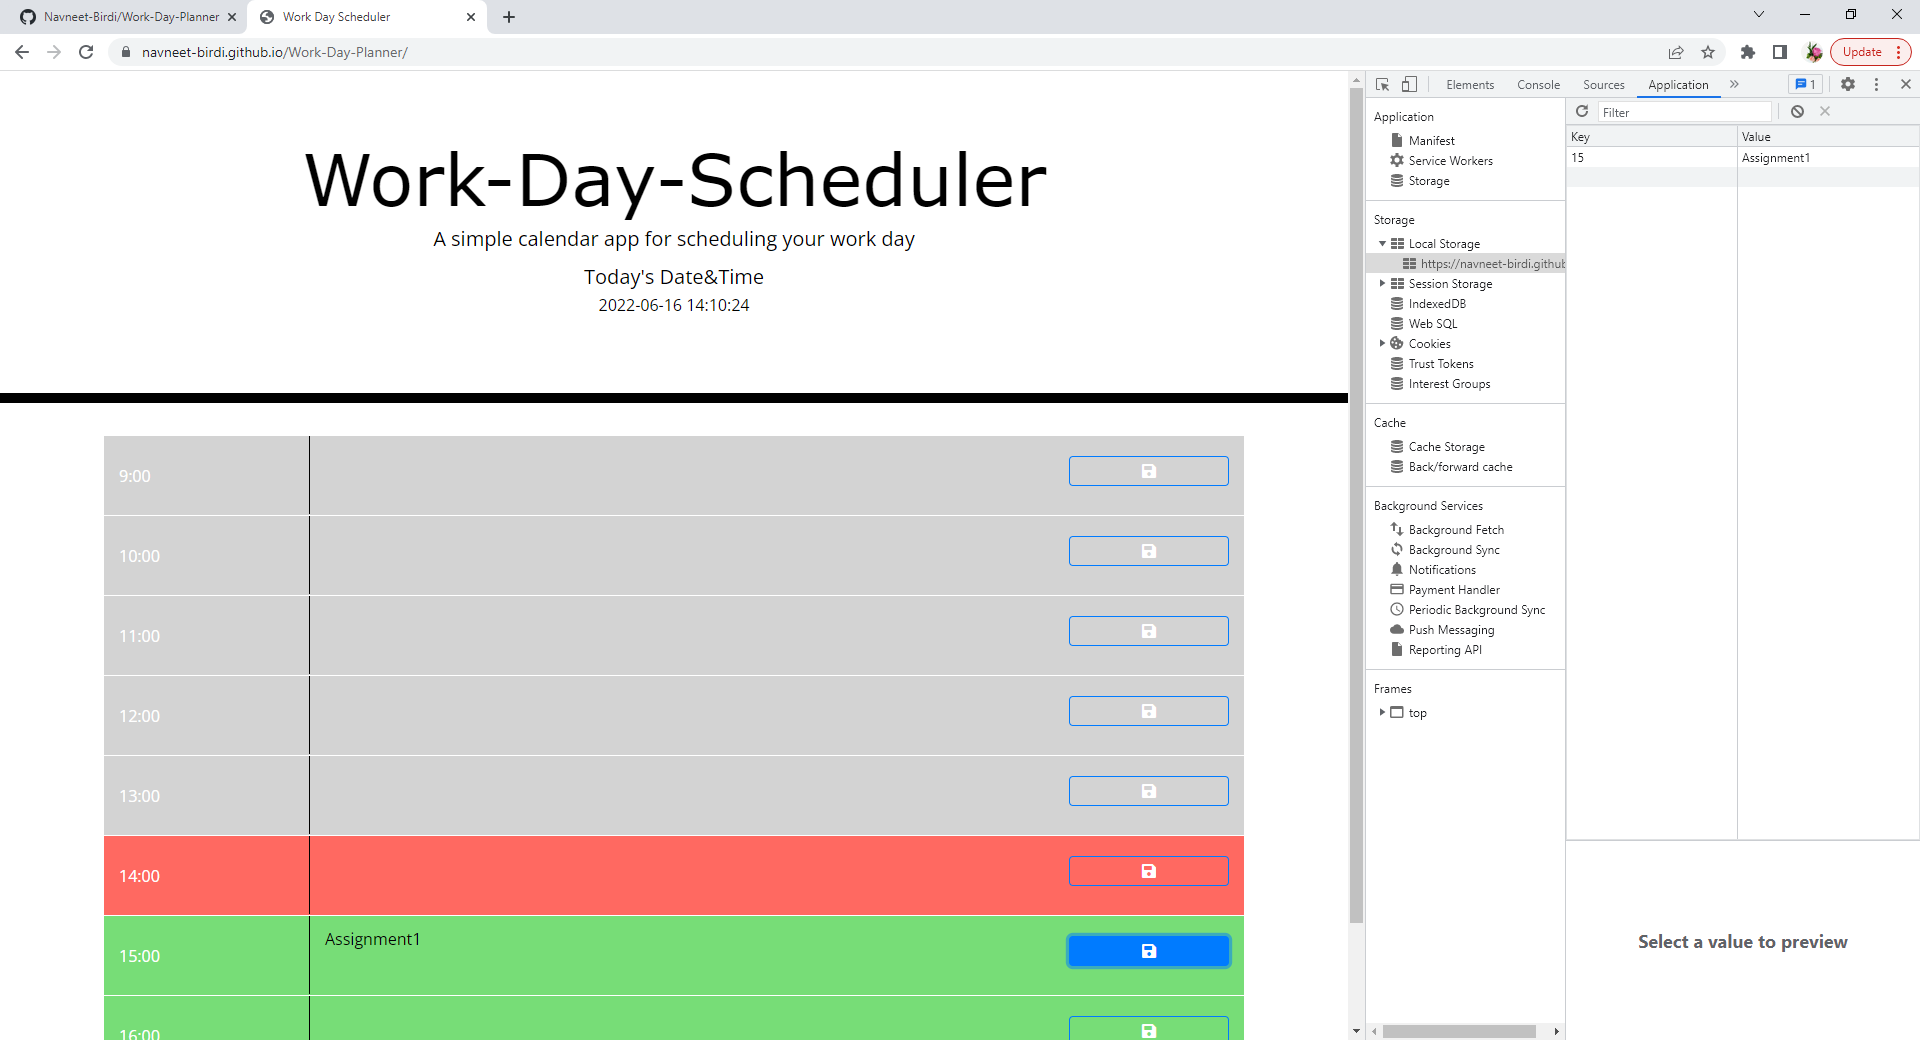Activate the inspect element picker in DevTools

point(1383,85)
